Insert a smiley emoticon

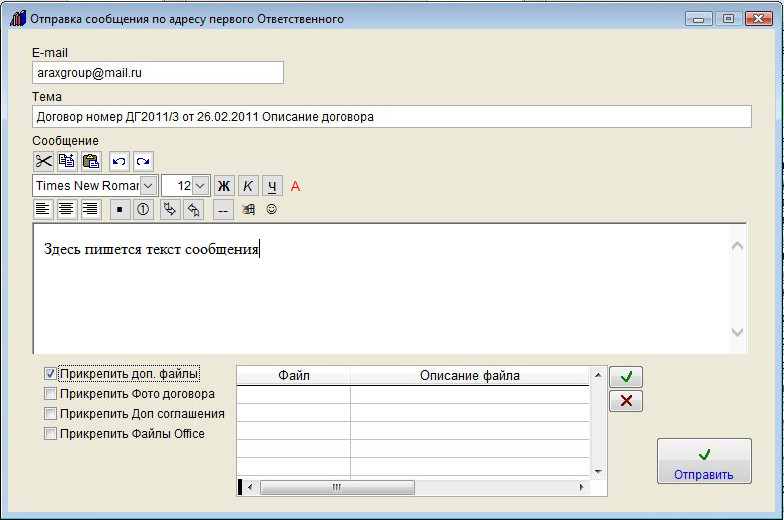[x=272, y=209]
